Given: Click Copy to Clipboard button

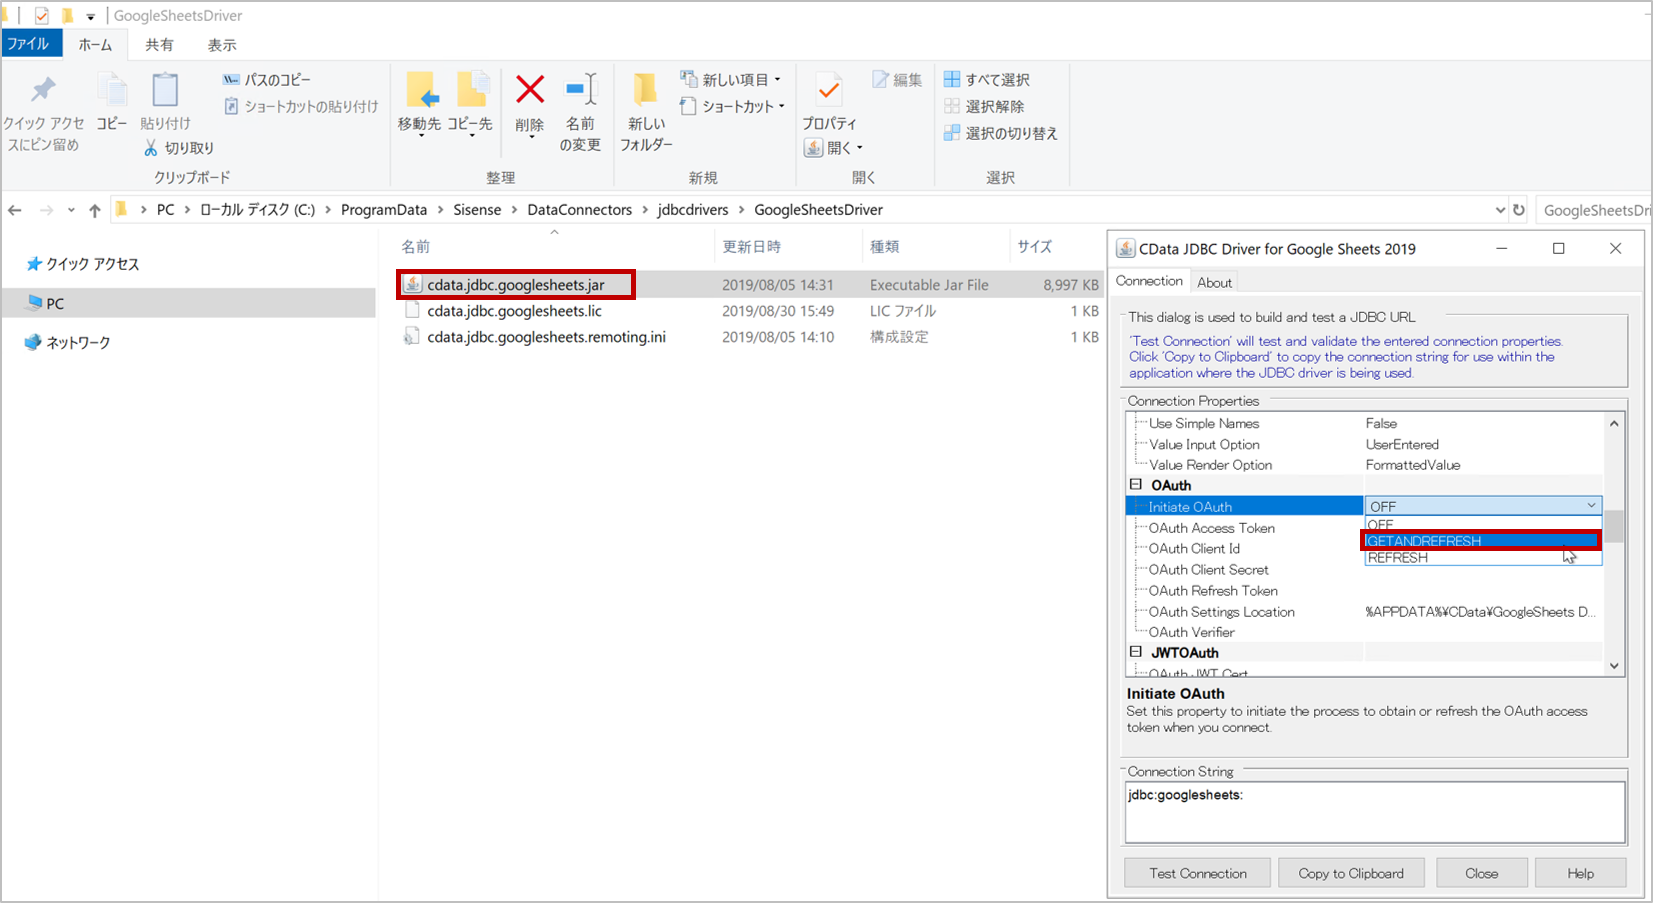Looking at the screenshot, I should point(1351,873).
